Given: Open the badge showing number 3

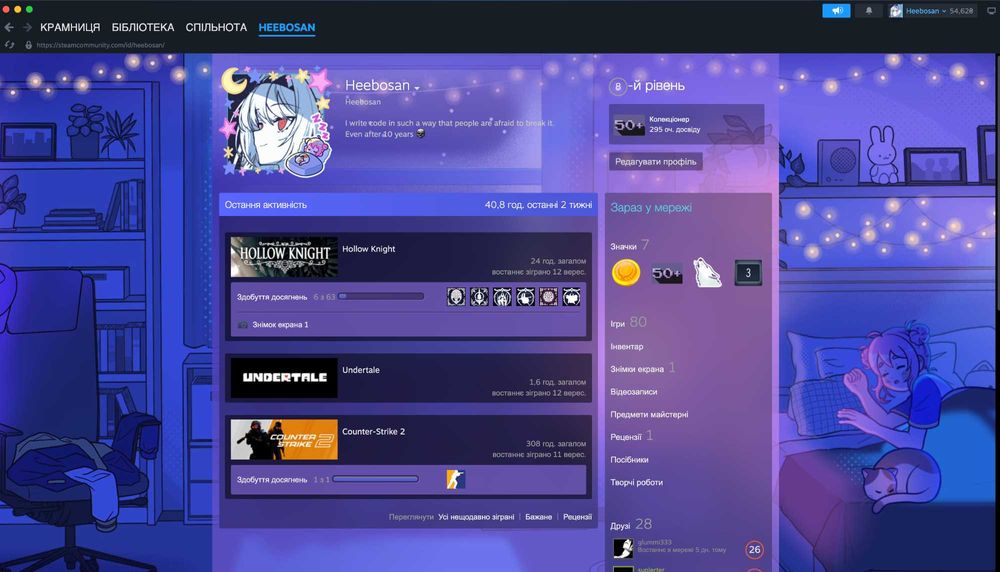Looking at the screenshot, I should (x=748, y=273).
